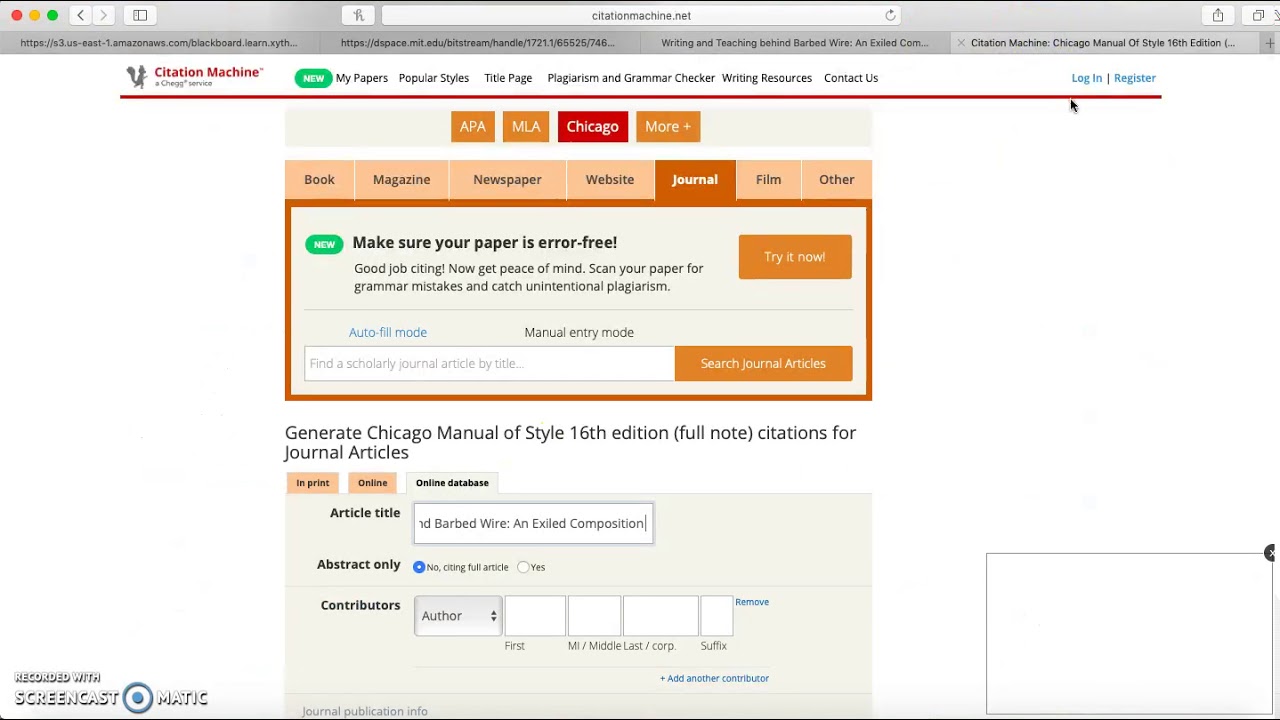Open Writing Resources menu

767,78
